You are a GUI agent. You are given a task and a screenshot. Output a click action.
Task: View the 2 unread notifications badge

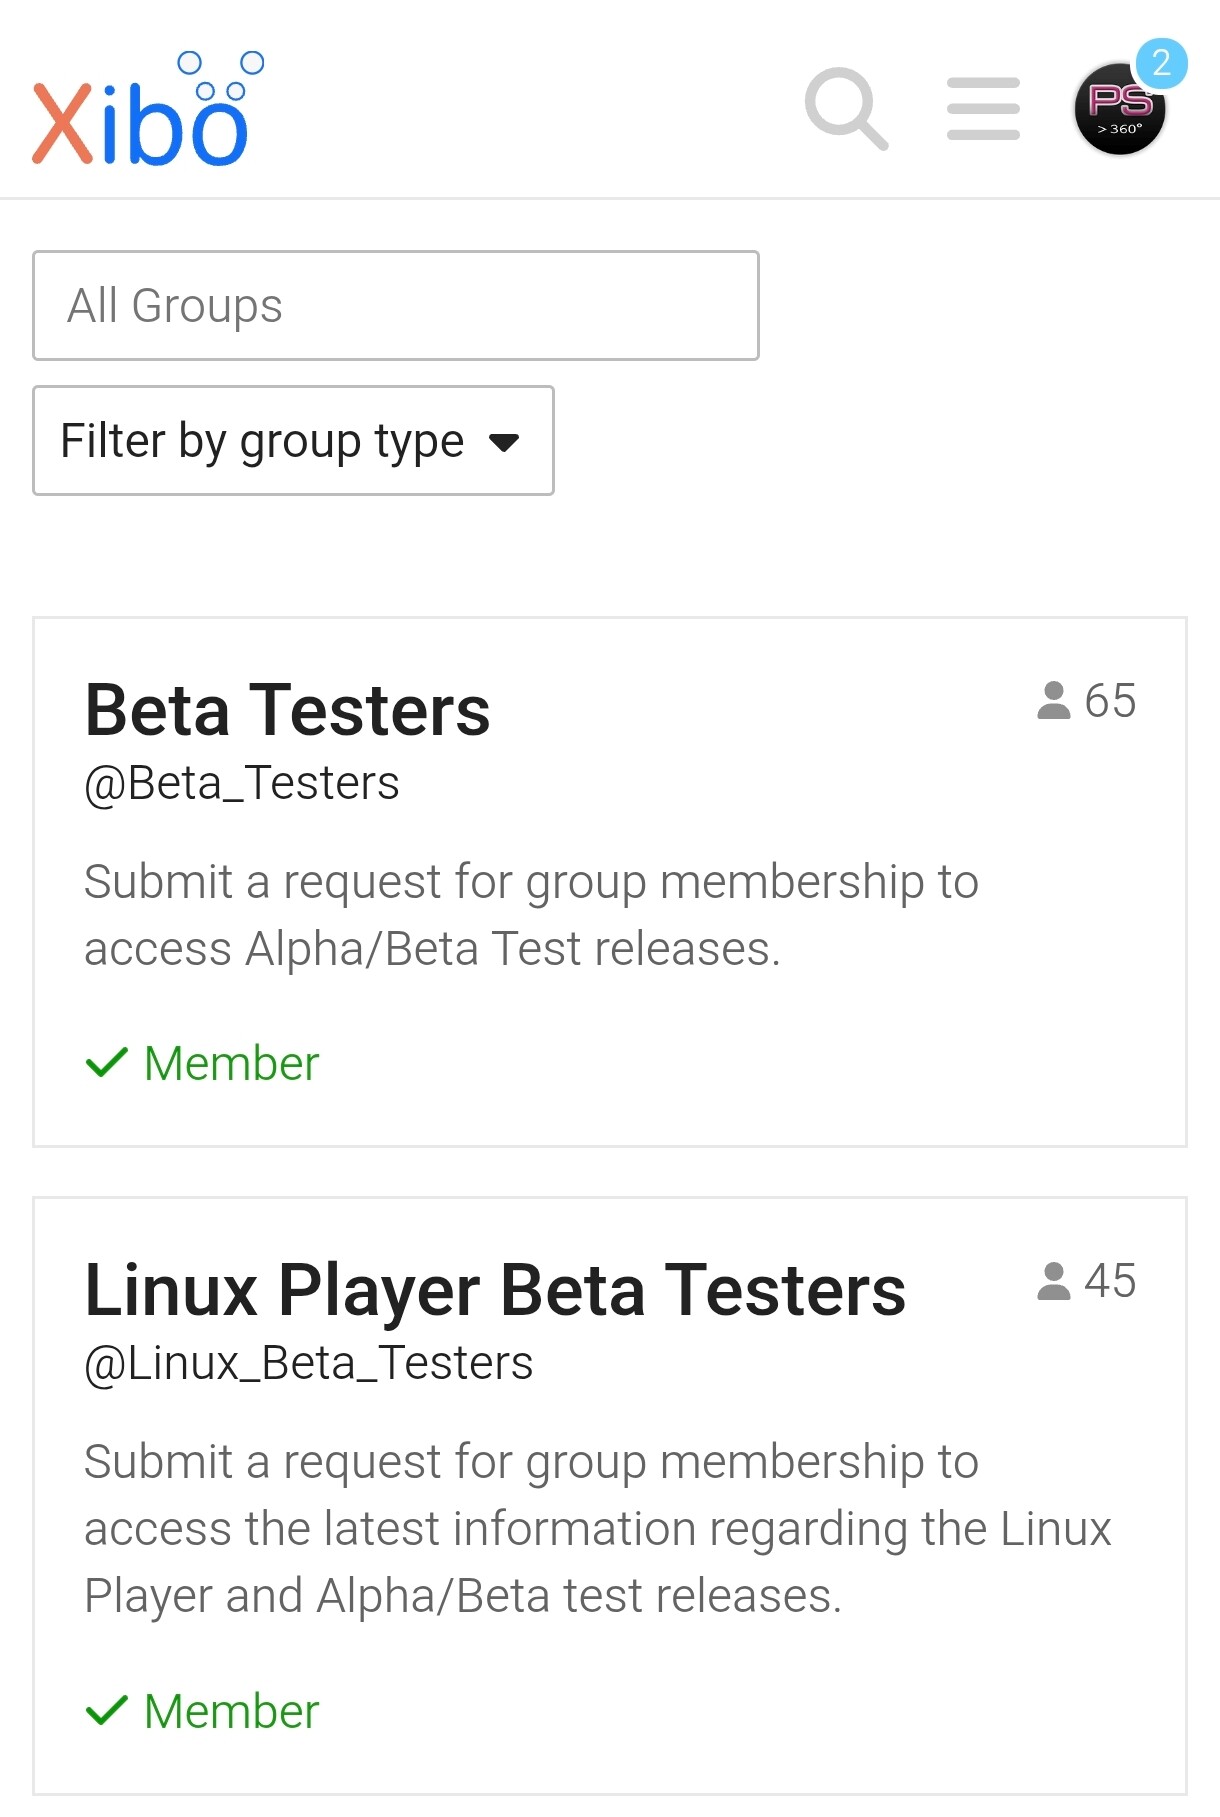pos(1161,63)
